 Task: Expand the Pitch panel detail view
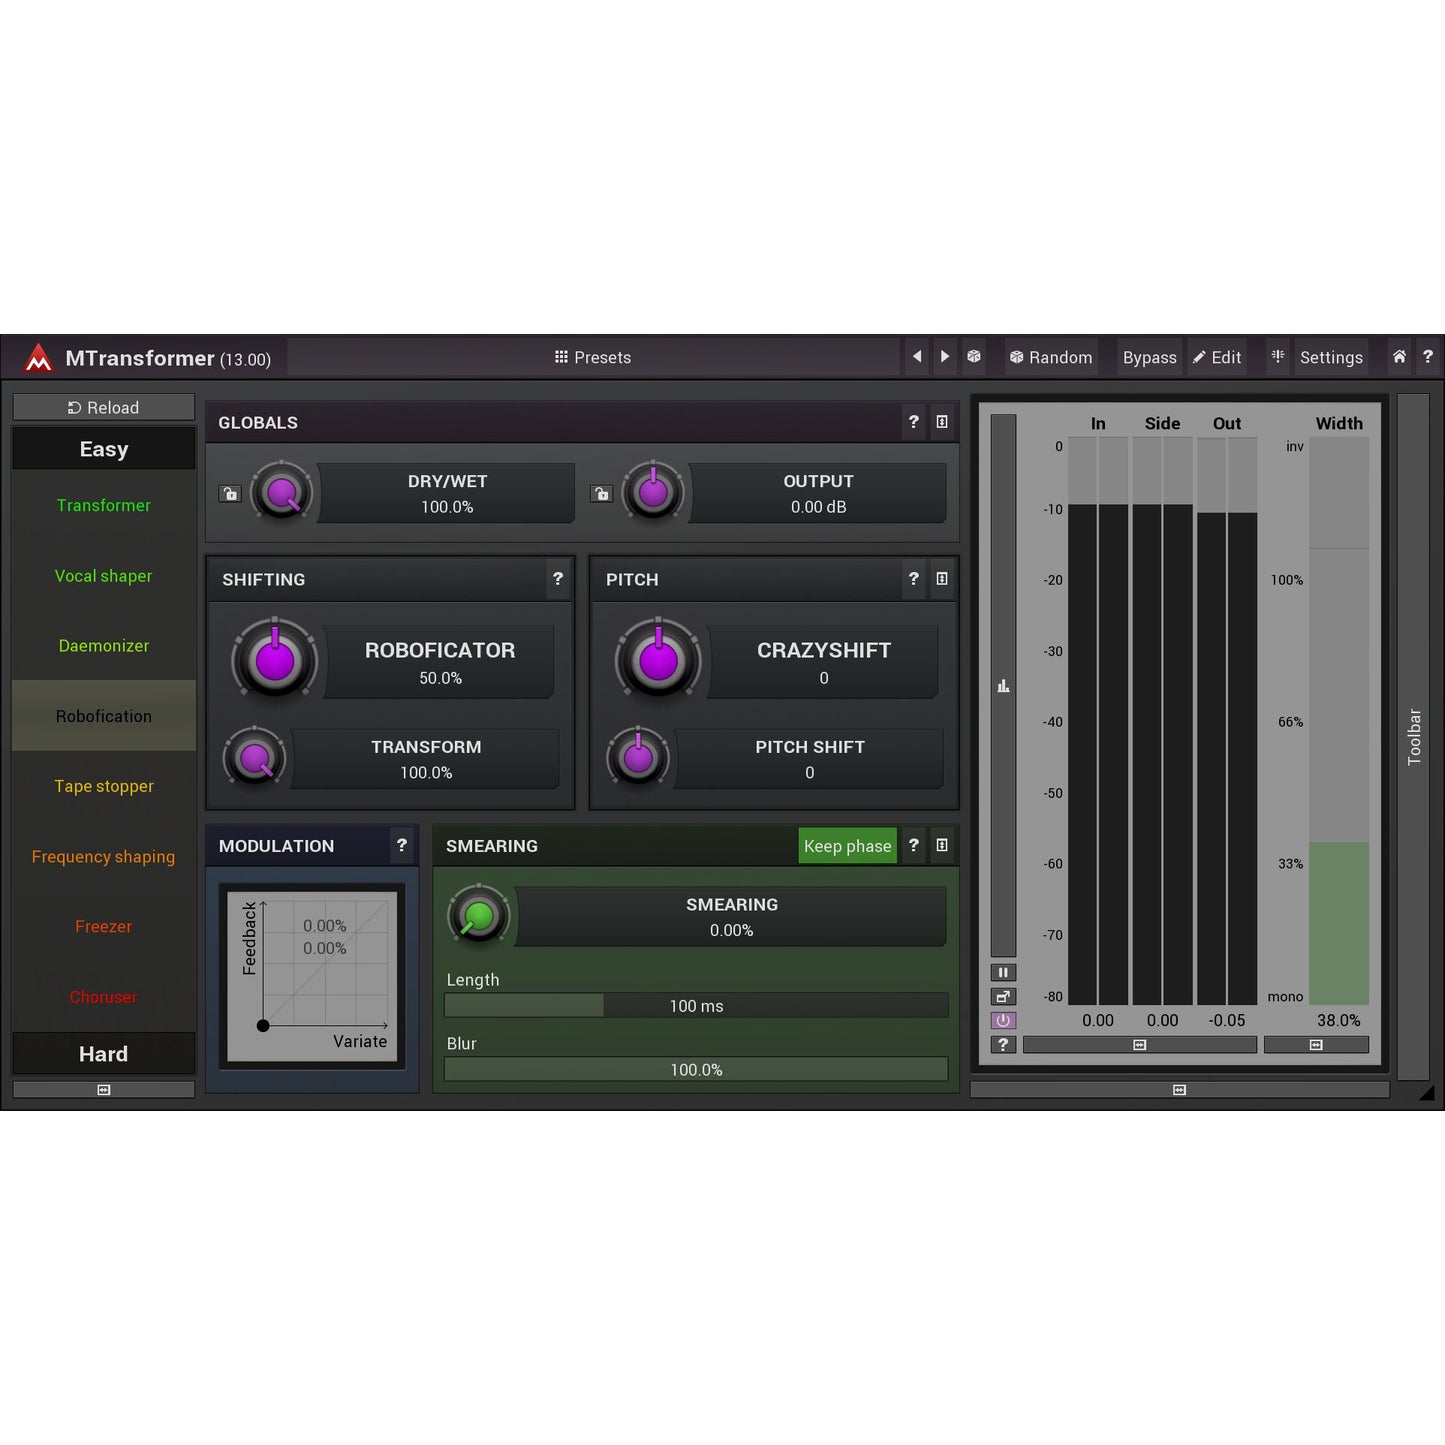pos(941,579)
